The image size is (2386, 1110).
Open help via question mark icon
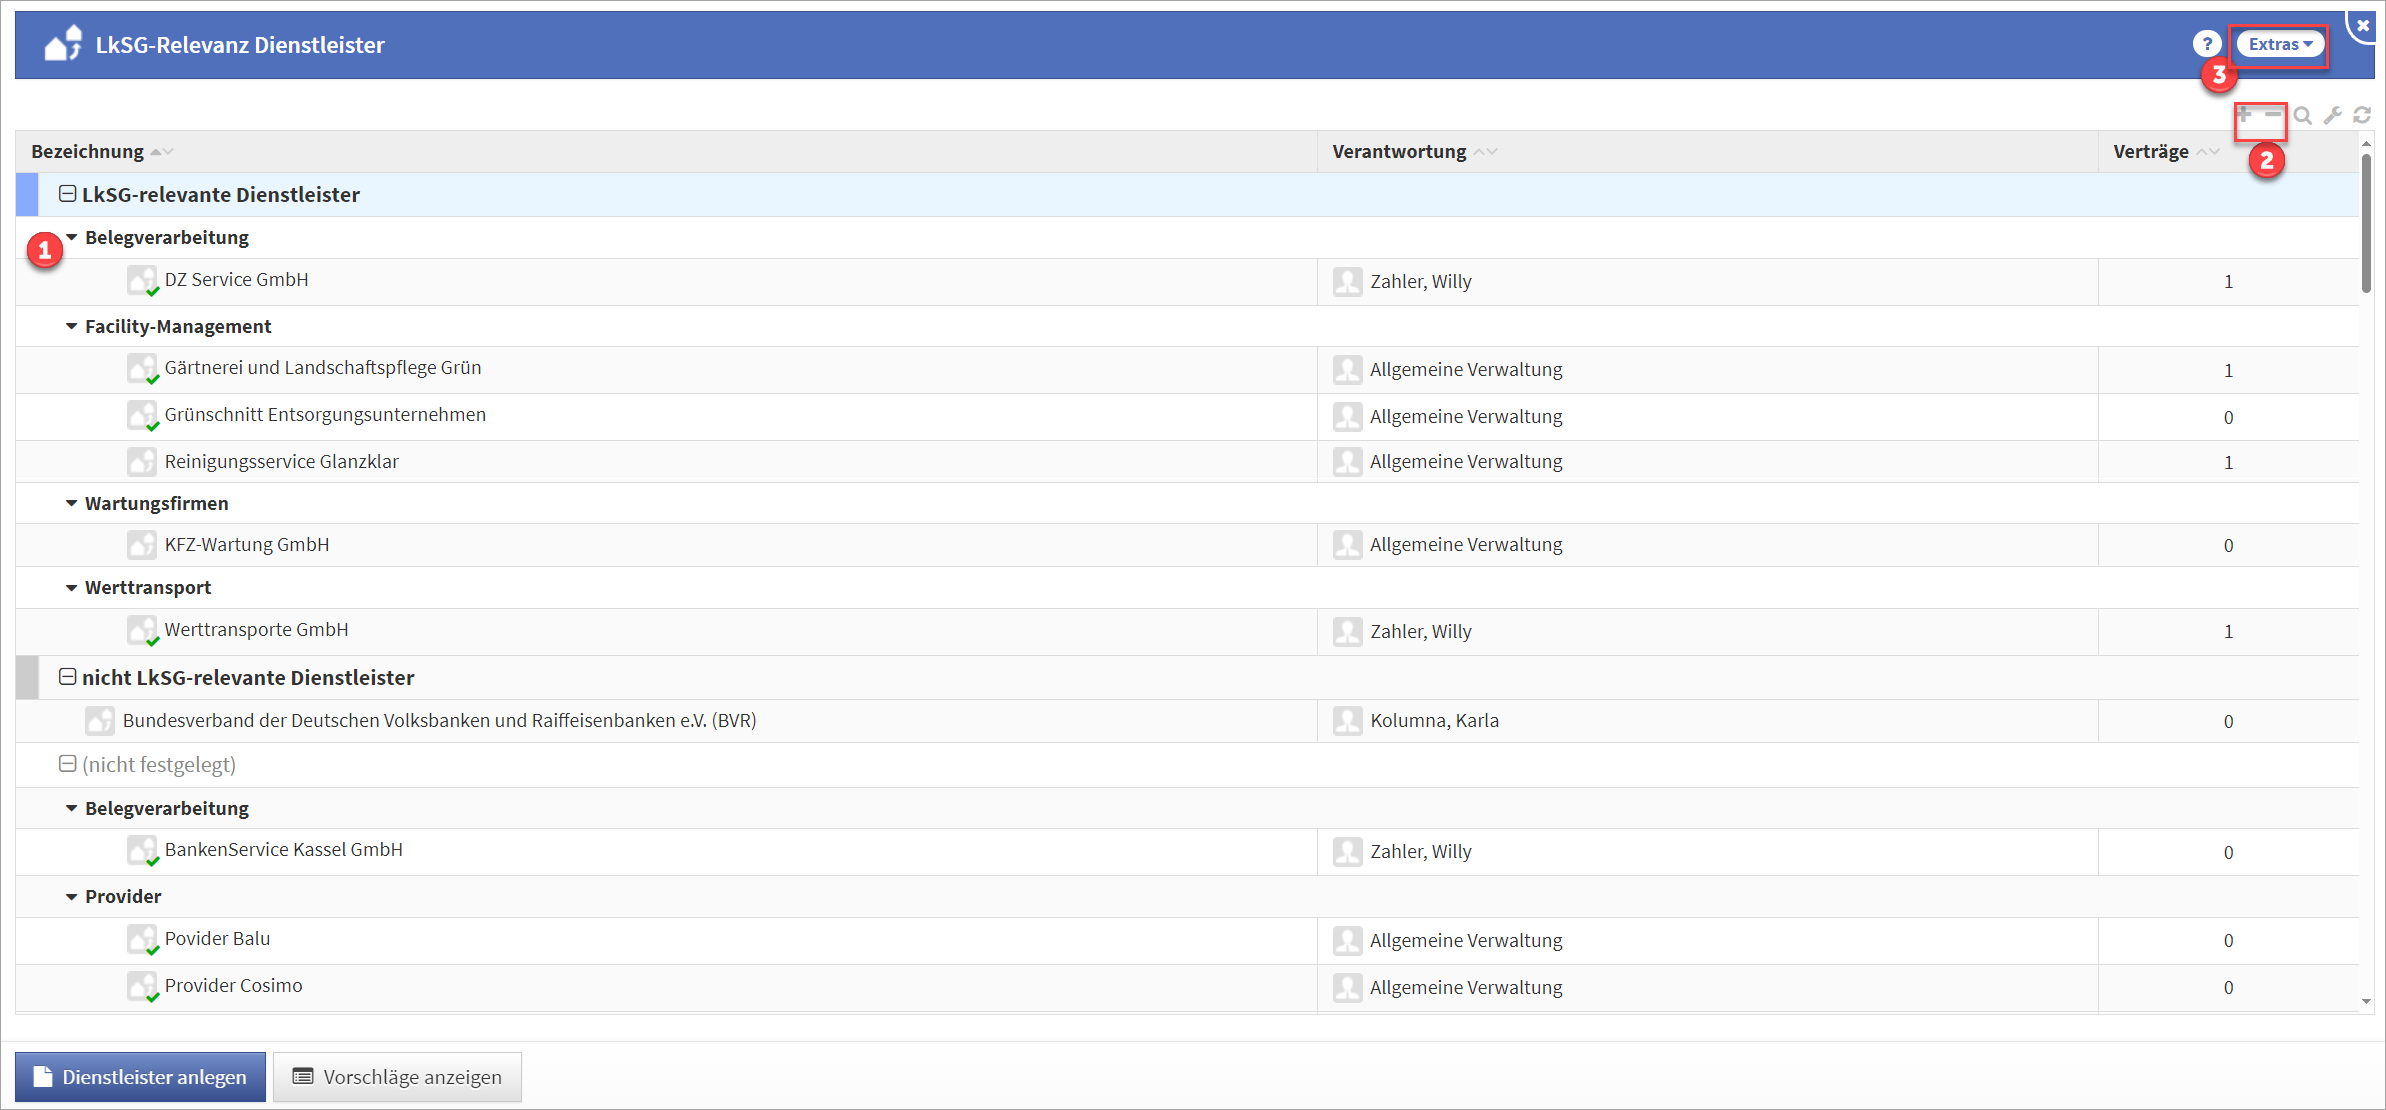click(2207, 44)
